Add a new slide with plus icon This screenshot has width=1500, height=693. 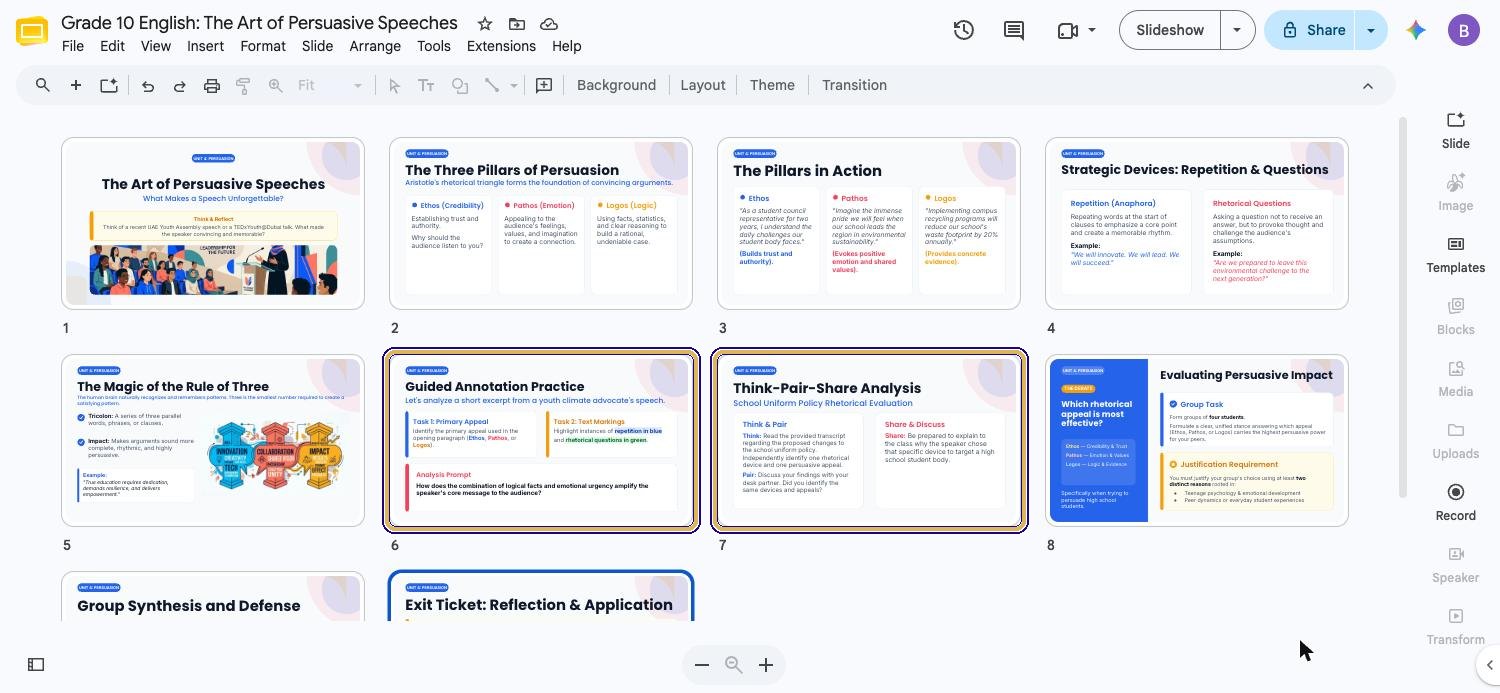click(75, 85)
